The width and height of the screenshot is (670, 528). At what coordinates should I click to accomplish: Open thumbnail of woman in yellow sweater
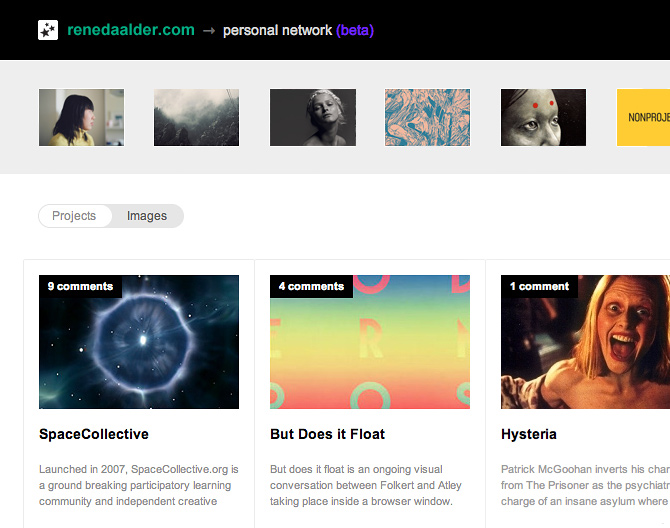[x=82, y=117]
